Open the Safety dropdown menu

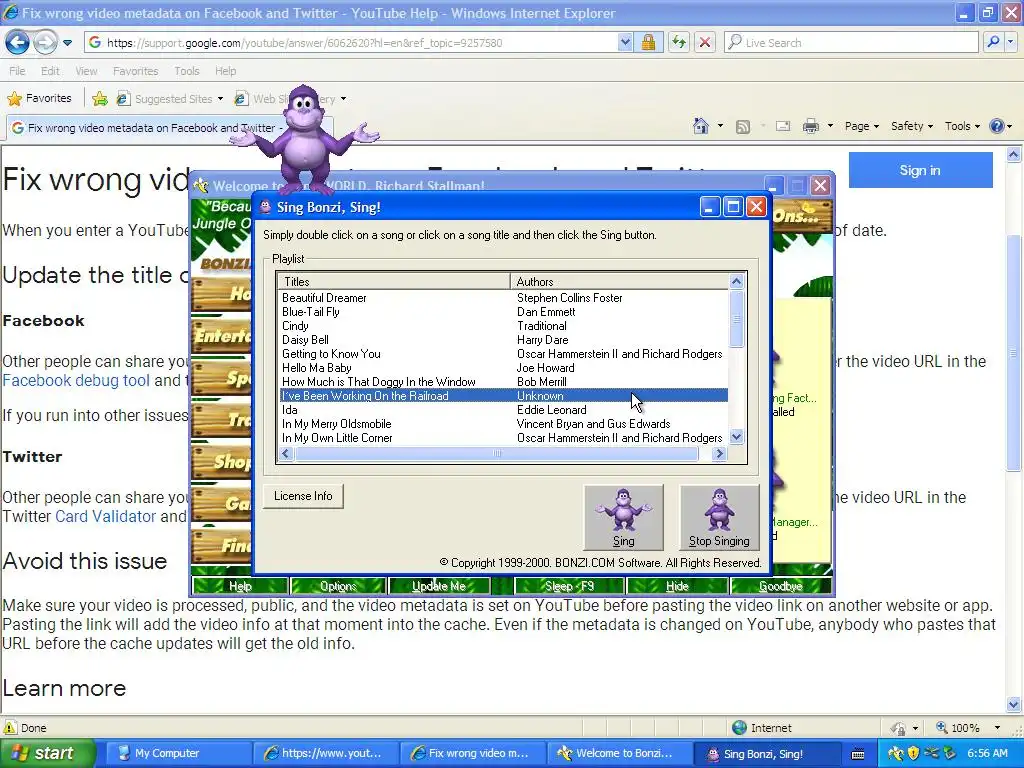(x=912, y=126)
